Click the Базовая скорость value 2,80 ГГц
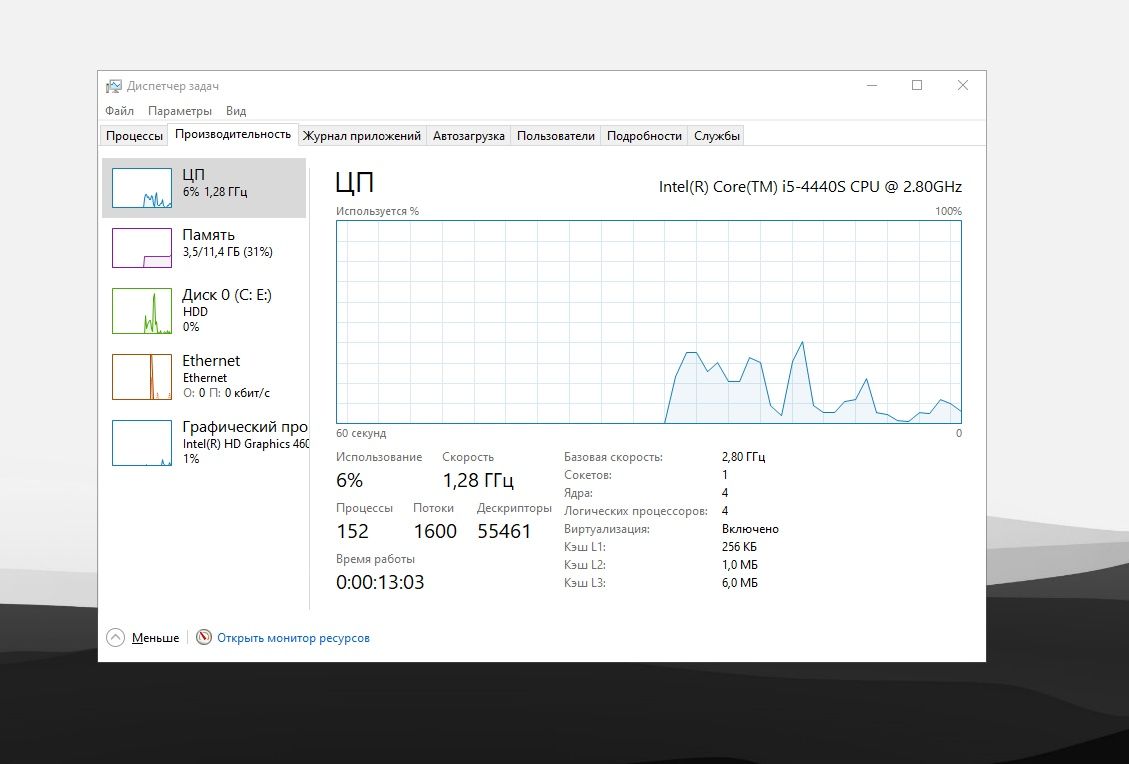The height and width of the screenshot is (764, 1129). pos(743,457)
